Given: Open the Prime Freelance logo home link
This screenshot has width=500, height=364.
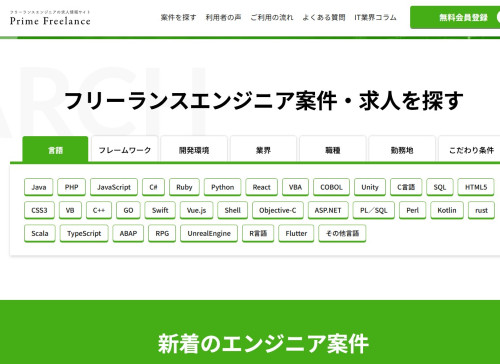Looking at the screenshot, I should coord(50,18).
